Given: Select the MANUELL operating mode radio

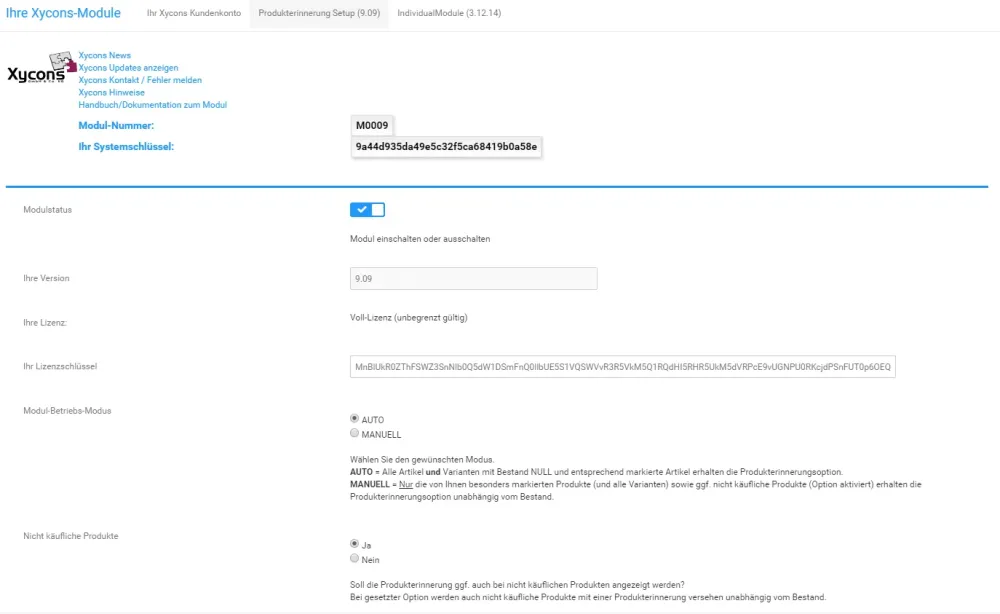Looking at the screenshot, I should coord(355,433).
